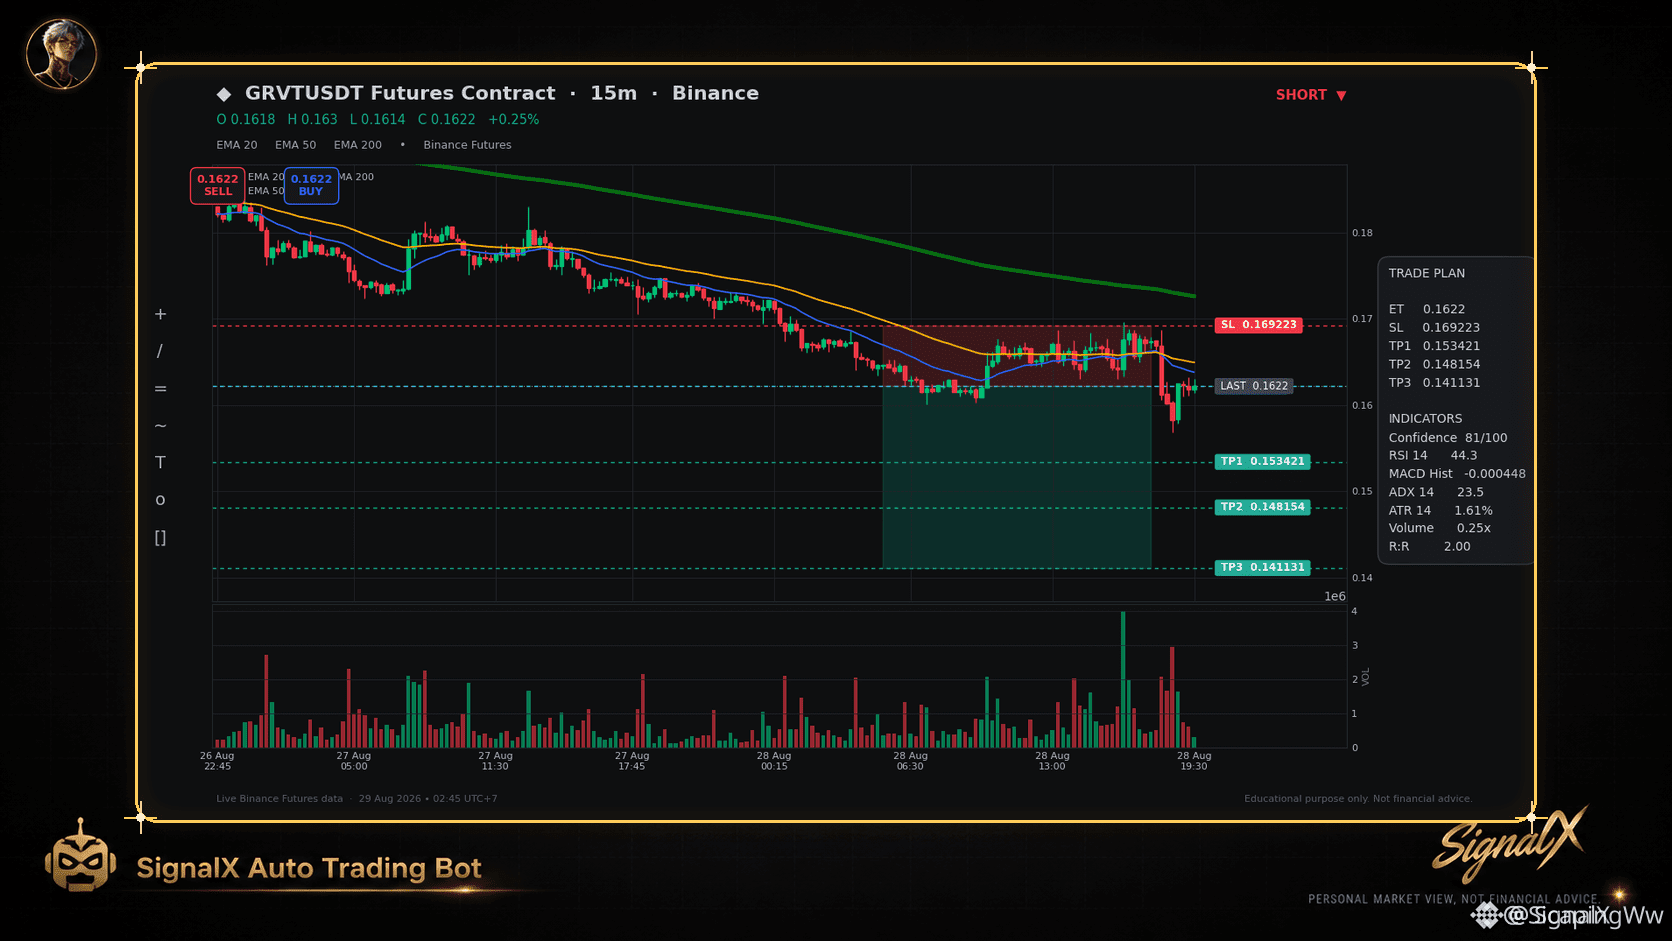Select the slash line drawing tool
The height and width of the screenshot is (941, 1672).
(160, 351)
